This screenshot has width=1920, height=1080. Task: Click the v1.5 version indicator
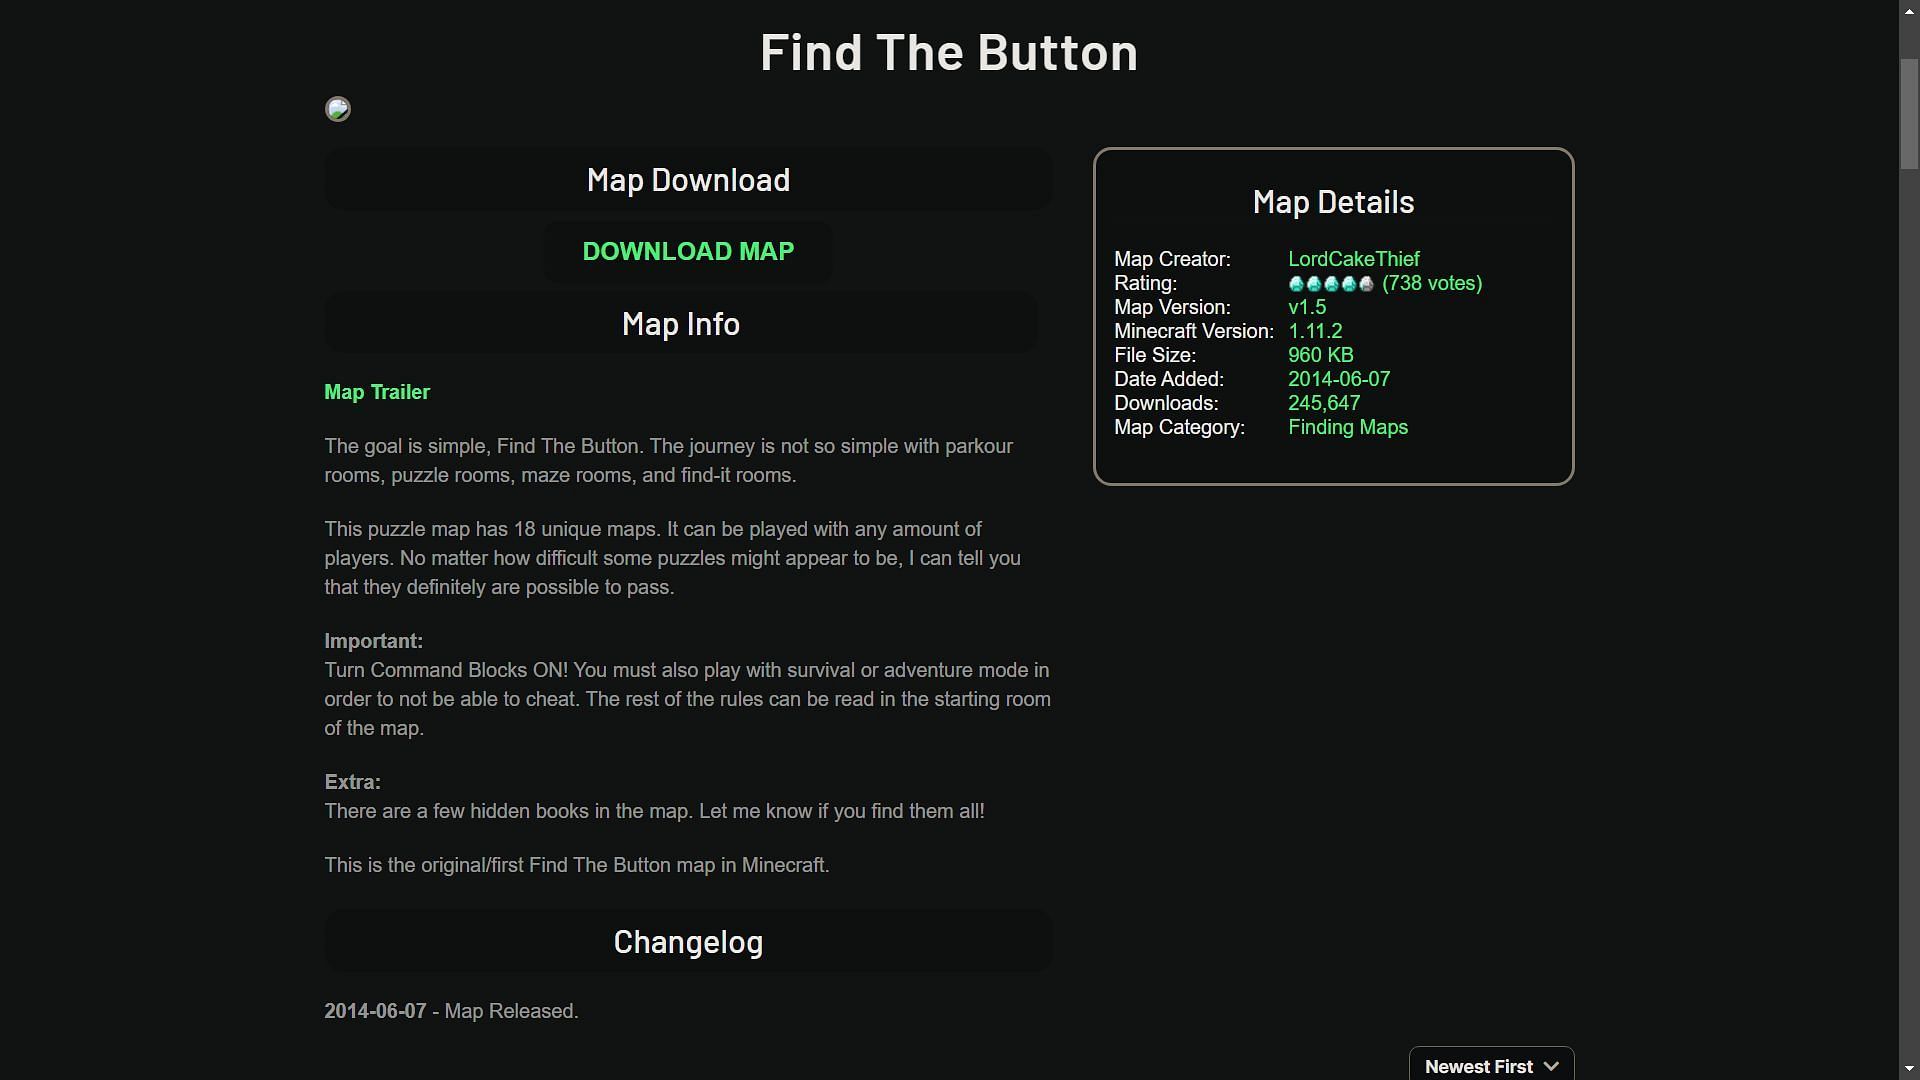1307,307
